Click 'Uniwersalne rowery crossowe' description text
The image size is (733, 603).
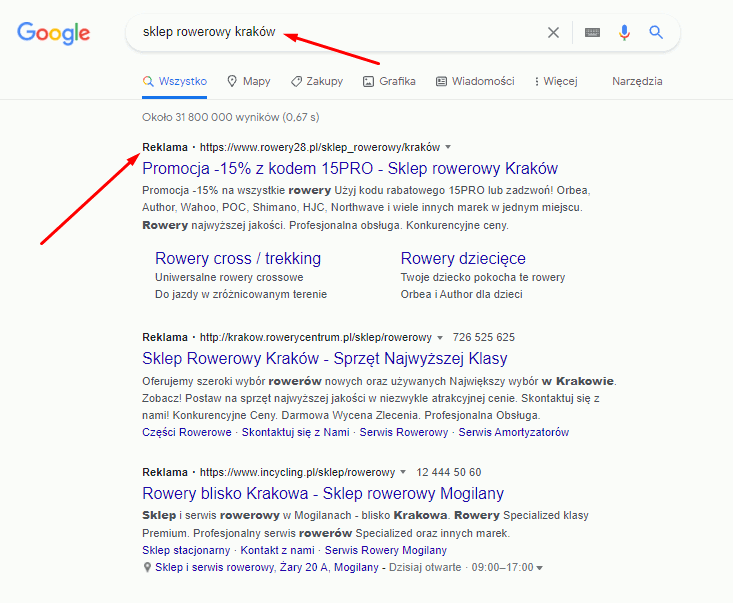click(x=229, y=277)
